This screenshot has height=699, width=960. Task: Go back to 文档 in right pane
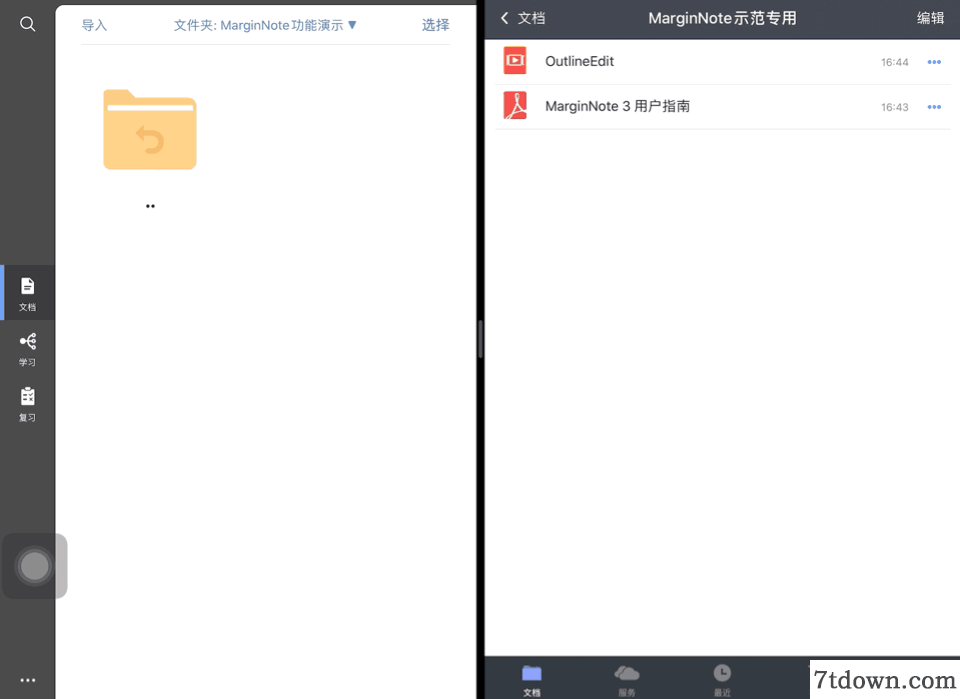(523, 18)
